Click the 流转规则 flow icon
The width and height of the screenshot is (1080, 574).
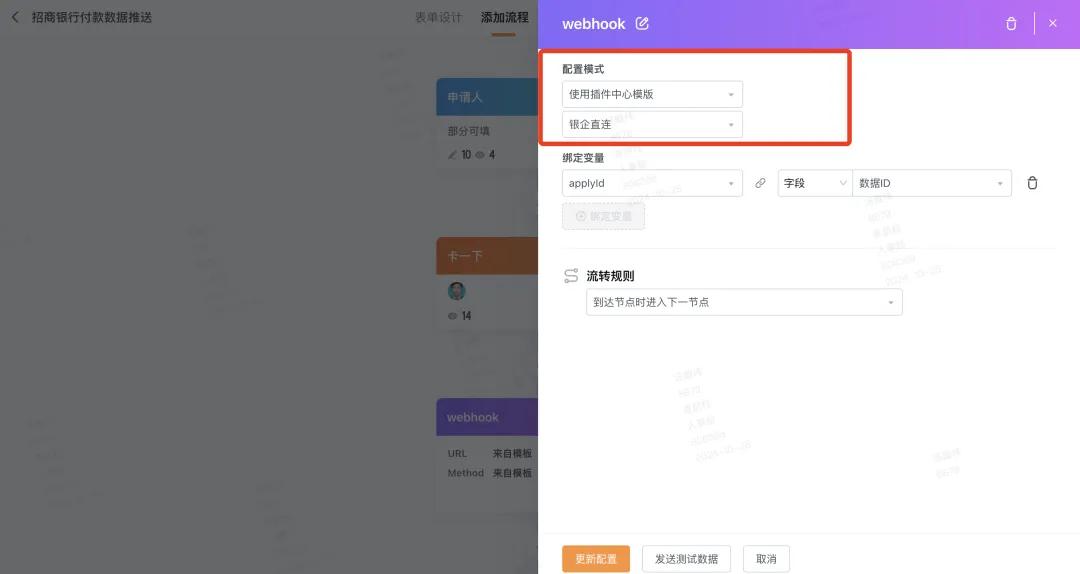point(571,276)
